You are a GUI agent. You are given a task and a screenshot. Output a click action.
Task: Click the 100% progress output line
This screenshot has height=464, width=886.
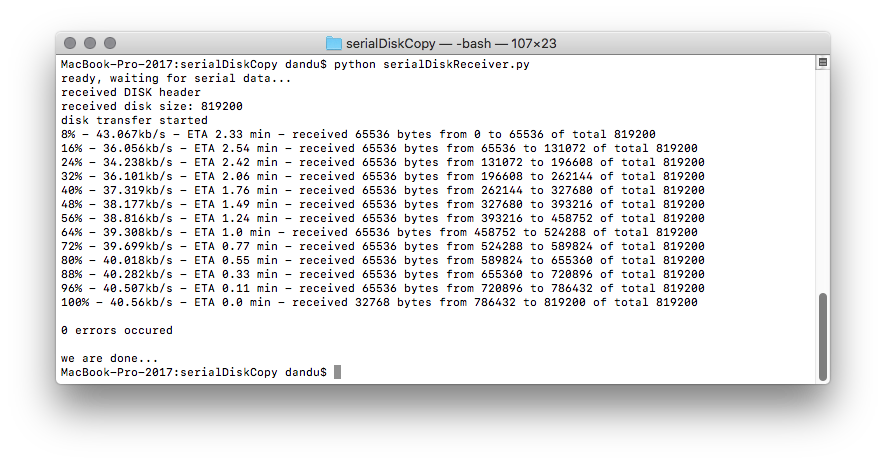[x=379, y=302]
